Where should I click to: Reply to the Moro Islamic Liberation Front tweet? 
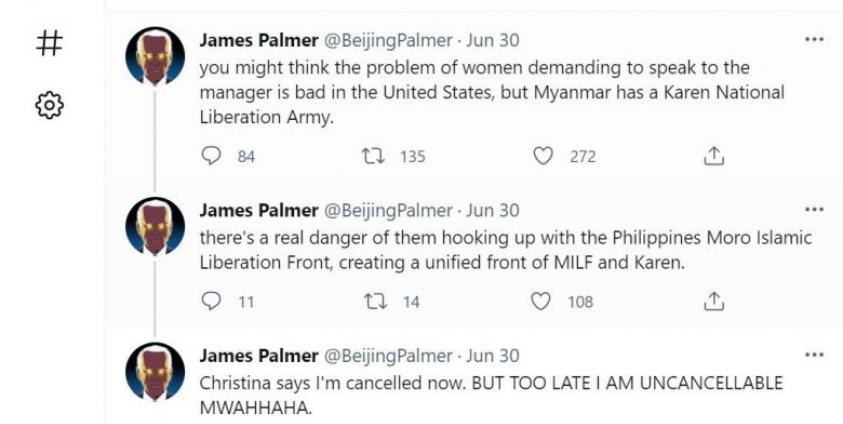(x=211, y=301)
